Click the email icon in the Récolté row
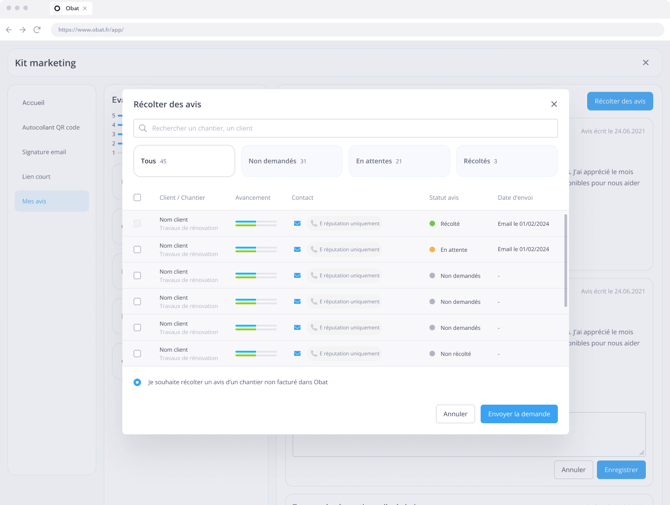Screen dimensions: 670x505 pyautogui.click(x=297, y=224)
